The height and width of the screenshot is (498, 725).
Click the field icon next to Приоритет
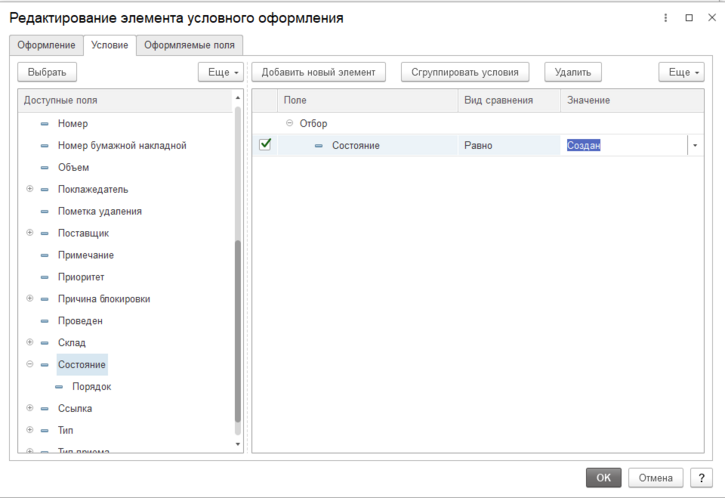tap(44, 277)
